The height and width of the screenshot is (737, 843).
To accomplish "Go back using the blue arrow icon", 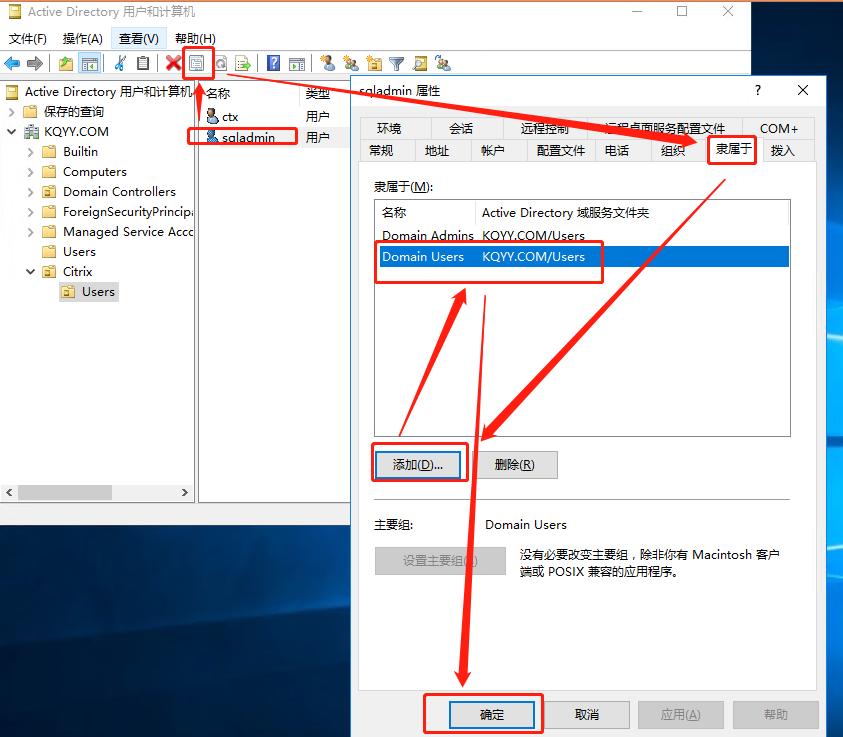I will tap(12, 64).
